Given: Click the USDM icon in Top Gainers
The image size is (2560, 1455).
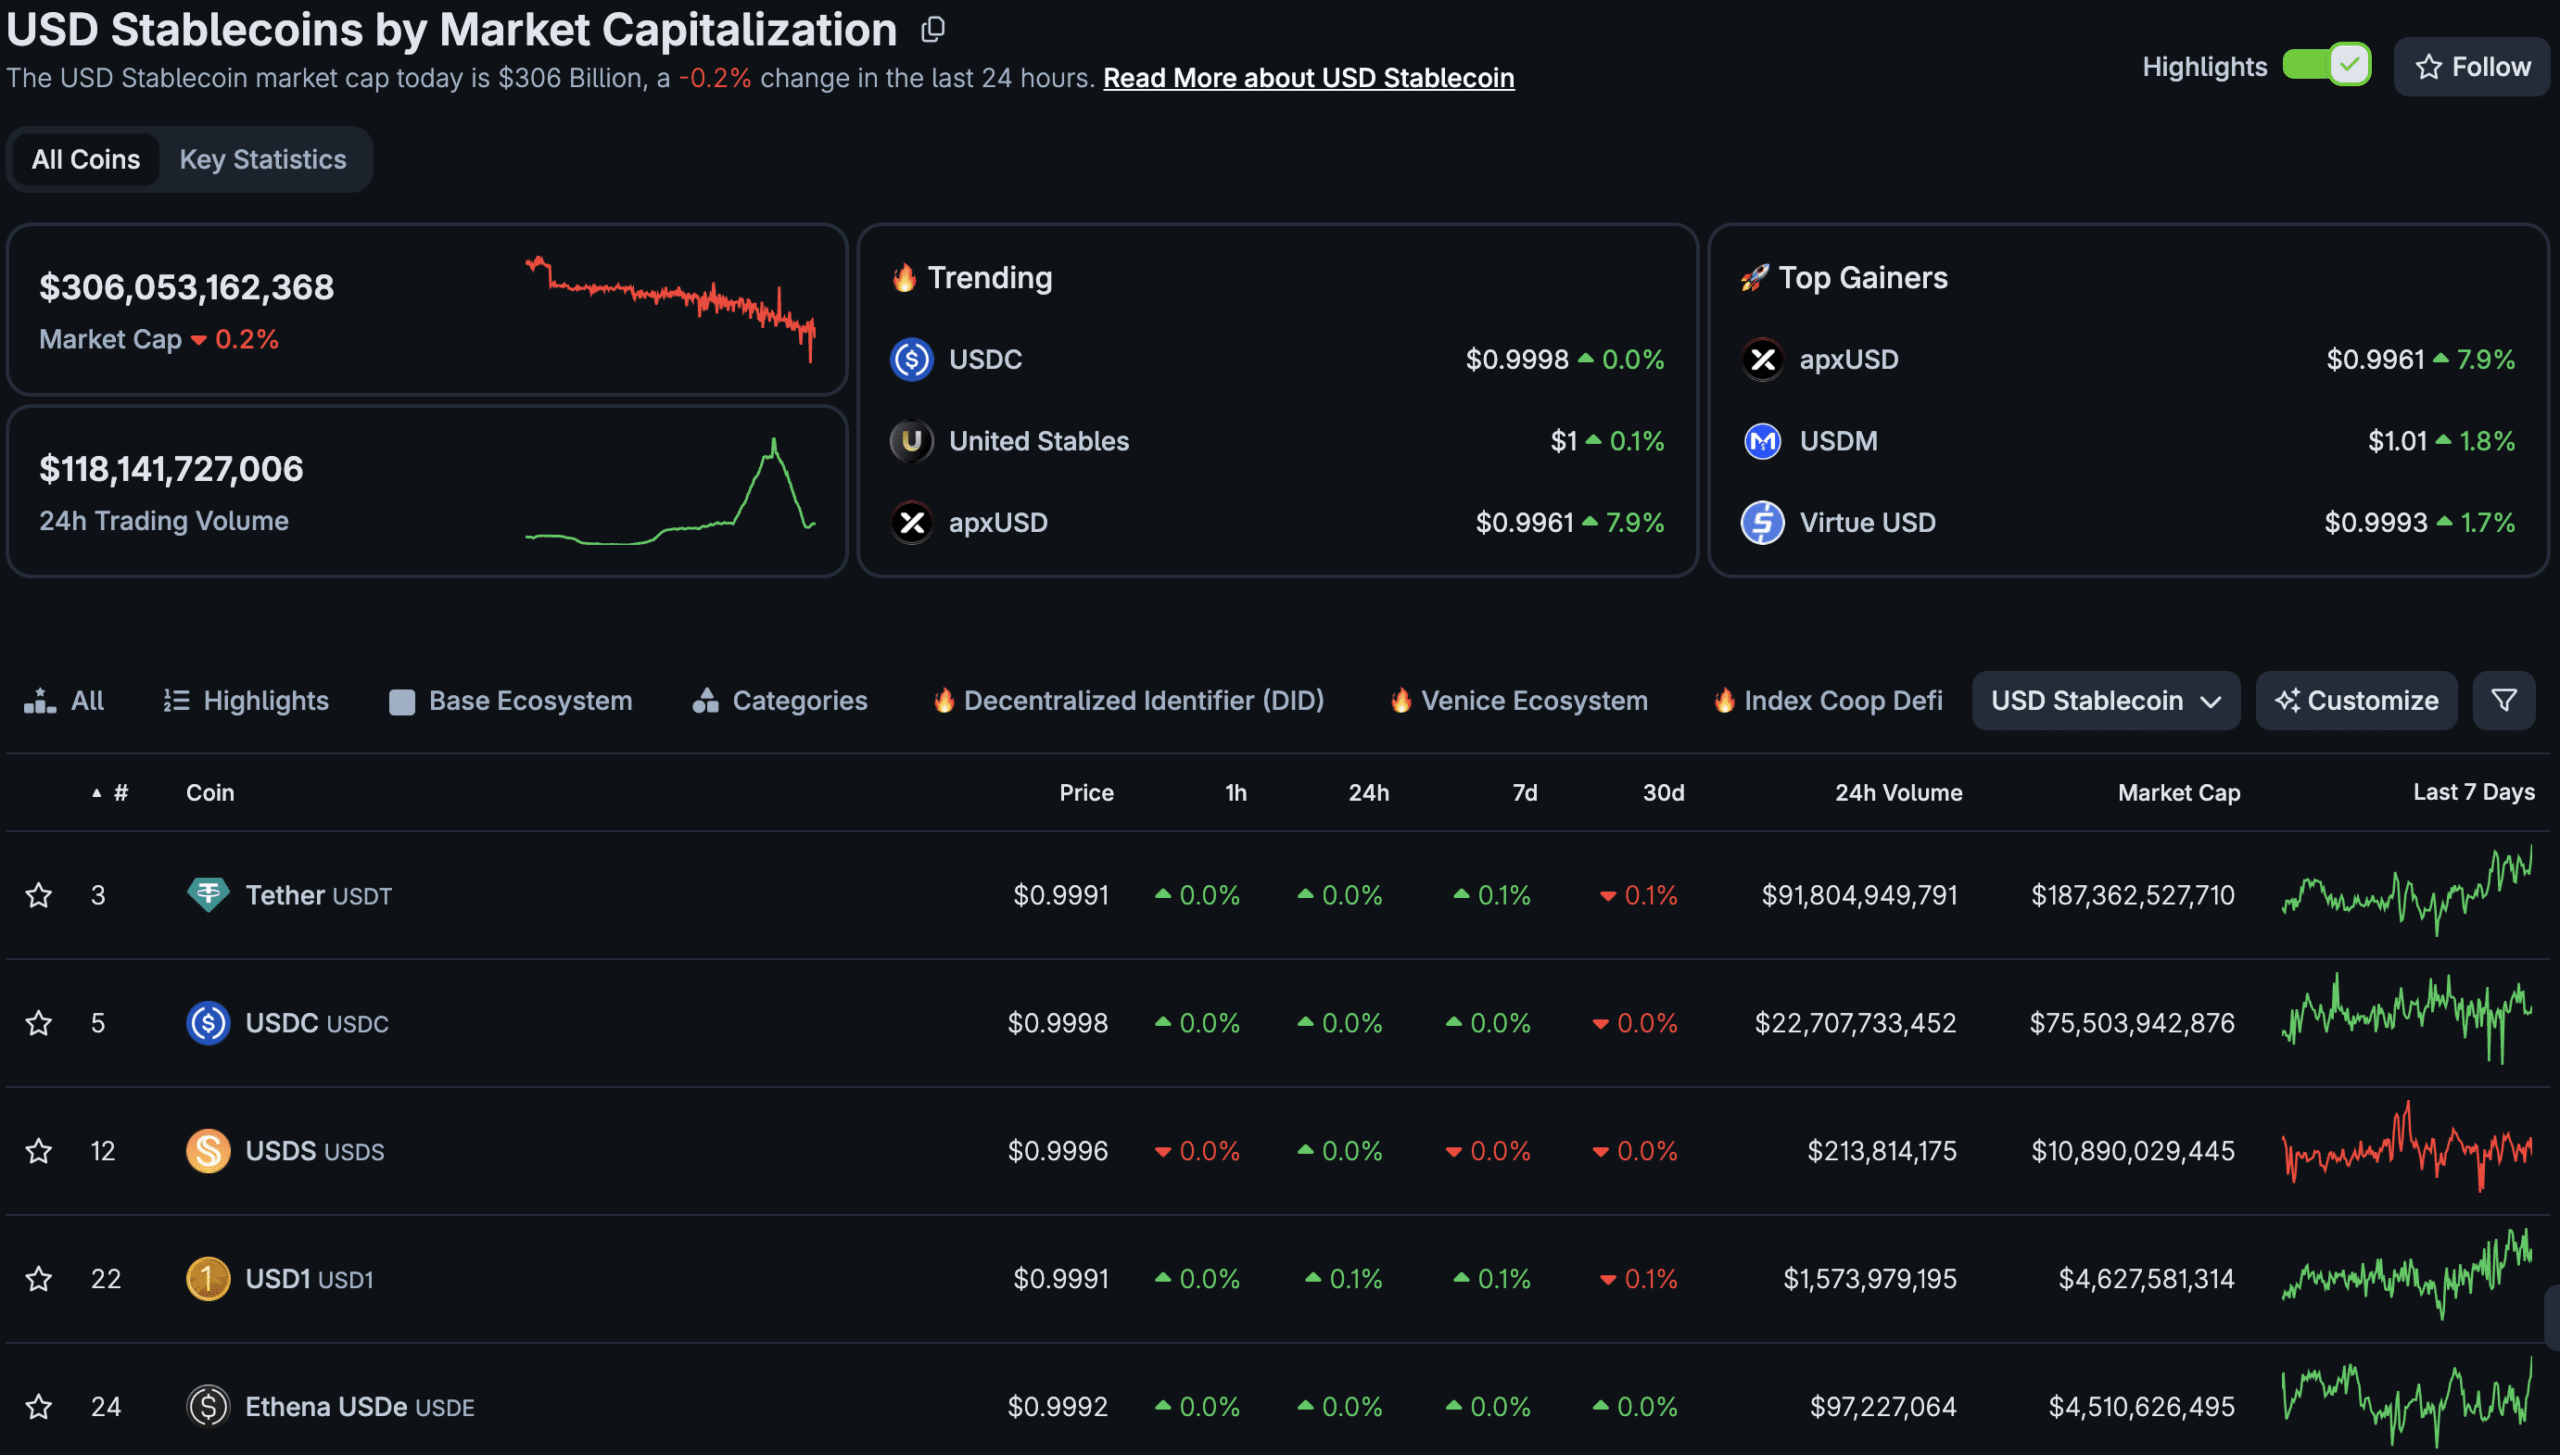Looking at the screenshot, I should [x=1763, y=441].
